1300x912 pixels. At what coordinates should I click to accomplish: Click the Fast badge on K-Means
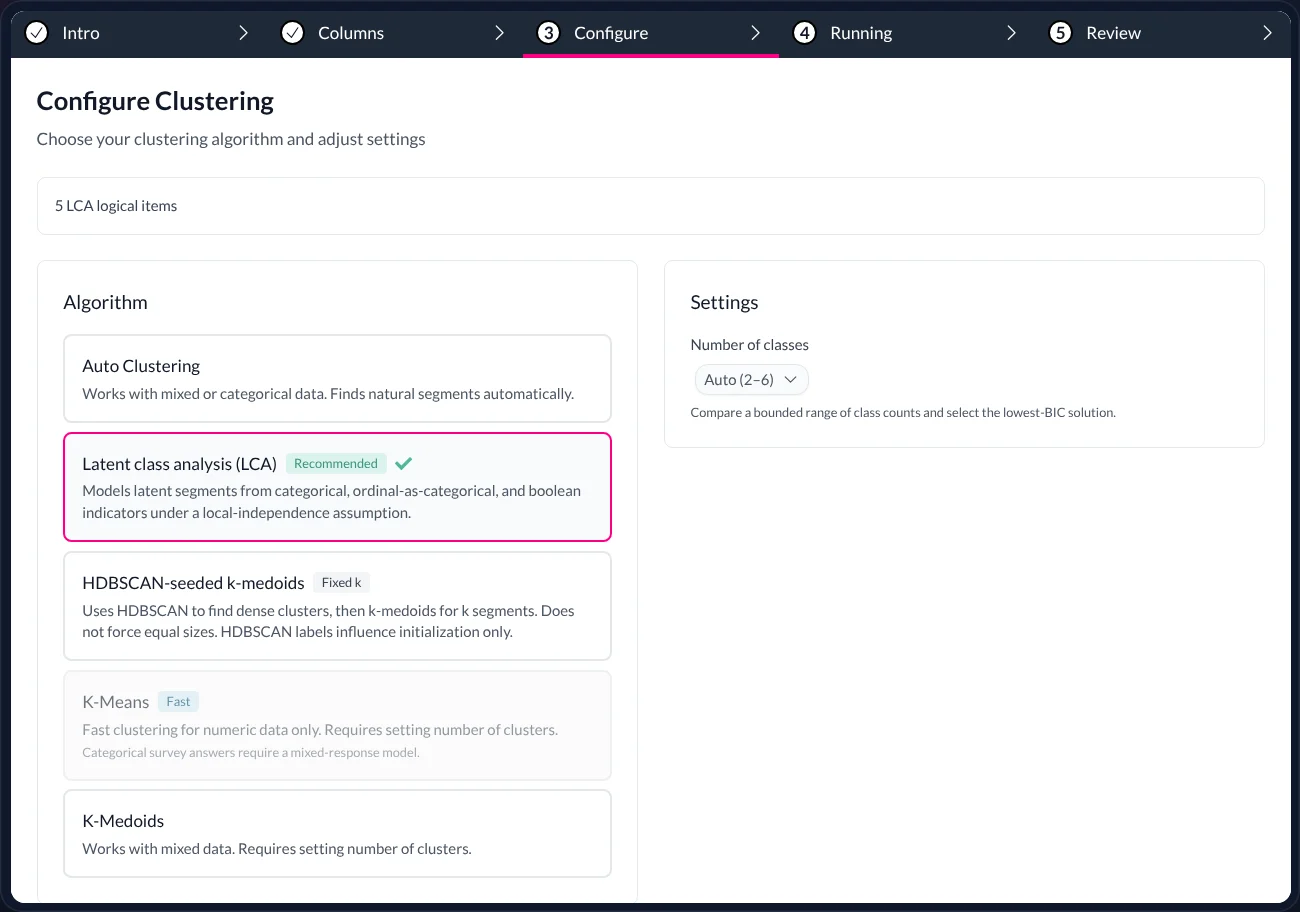pos(178,701)
